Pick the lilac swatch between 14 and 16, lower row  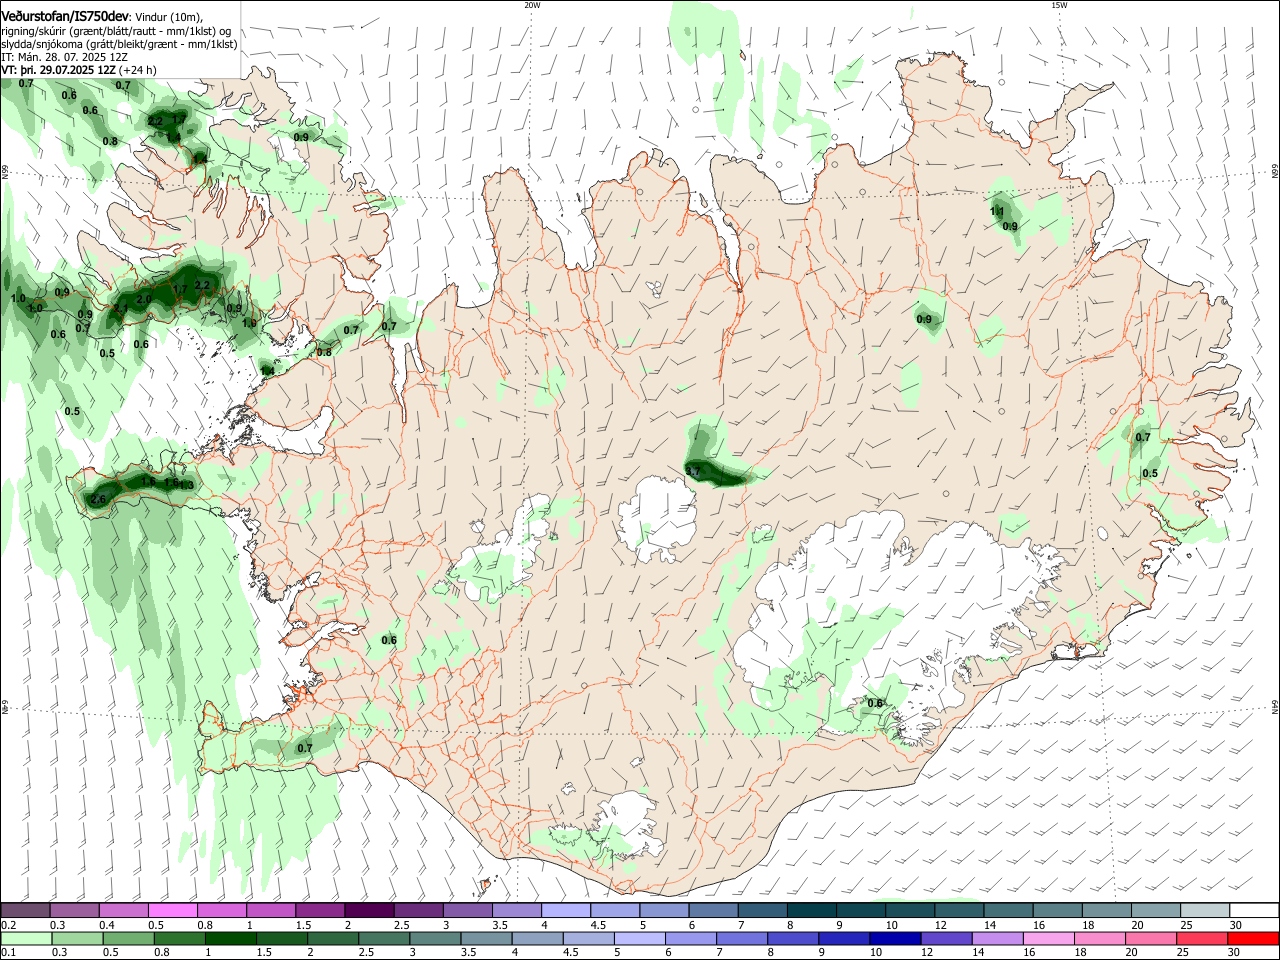click(x=998, y=938)
